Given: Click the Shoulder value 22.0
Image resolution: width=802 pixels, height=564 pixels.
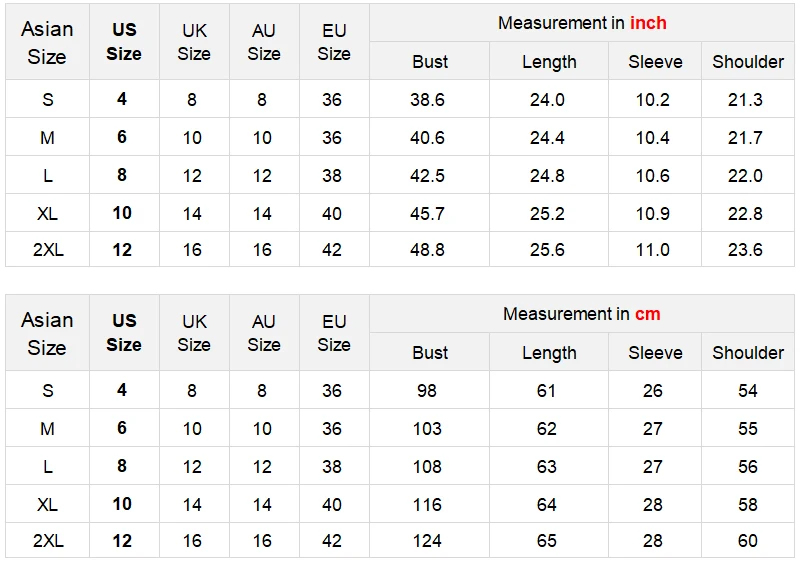Looking at the screenshot, I should [x=745, y=175].
